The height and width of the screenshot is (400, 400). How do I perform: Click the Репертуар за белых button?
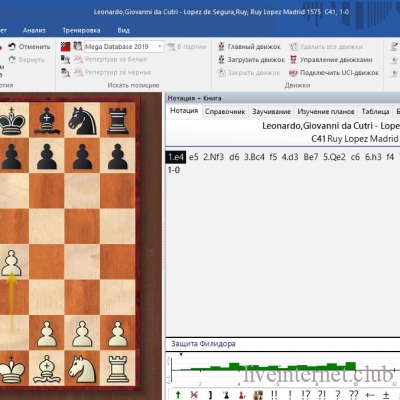(110, 60)
